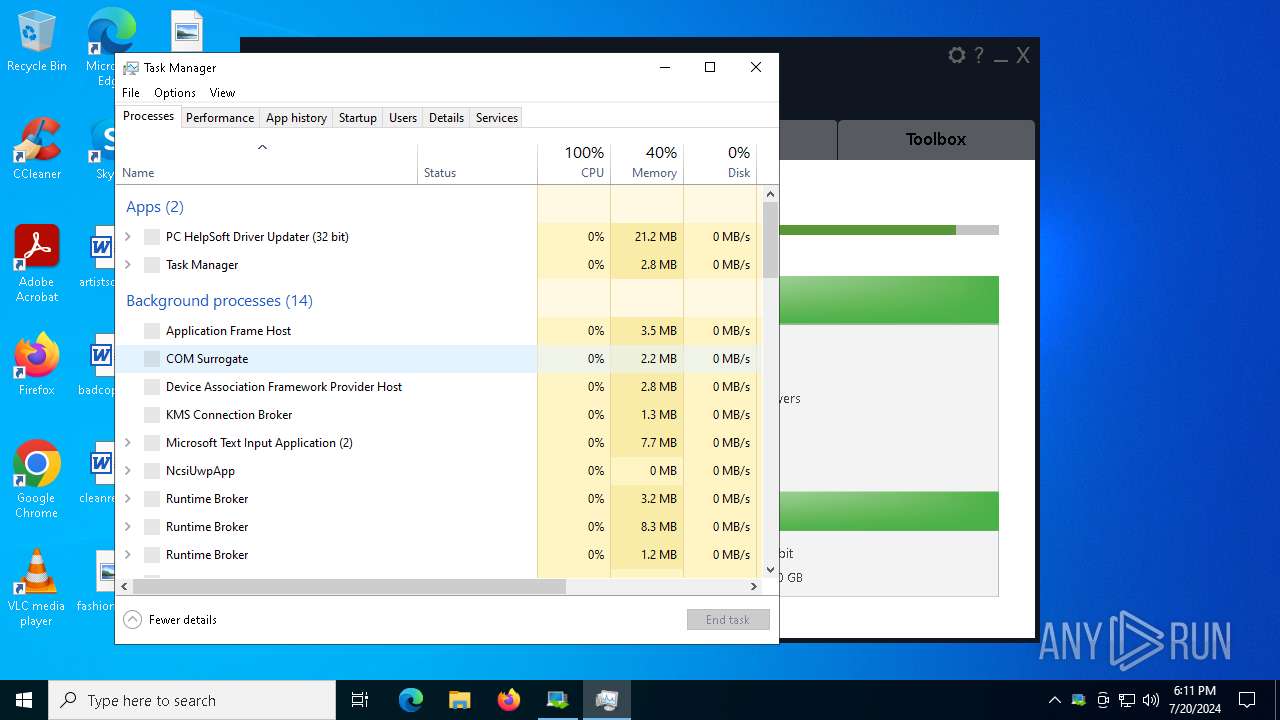Sort processes by Memory usage column

[x=647, y=164]
